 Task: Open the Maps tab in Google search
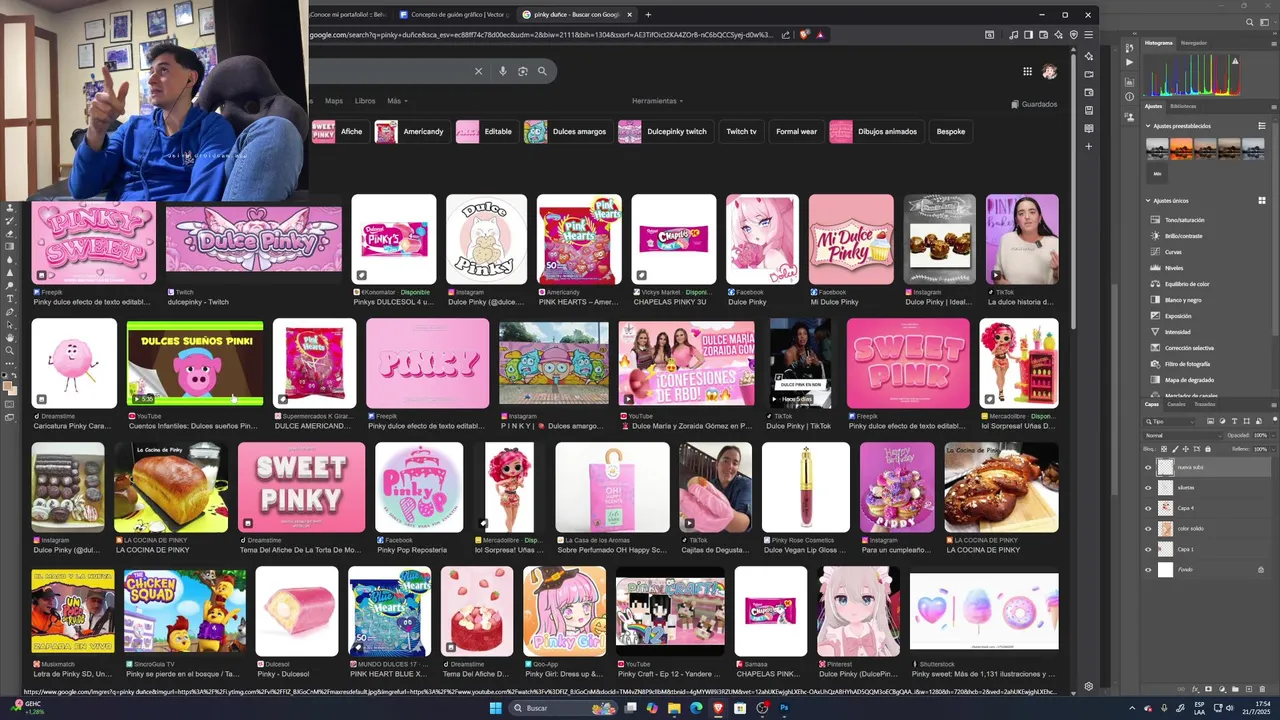334,101
